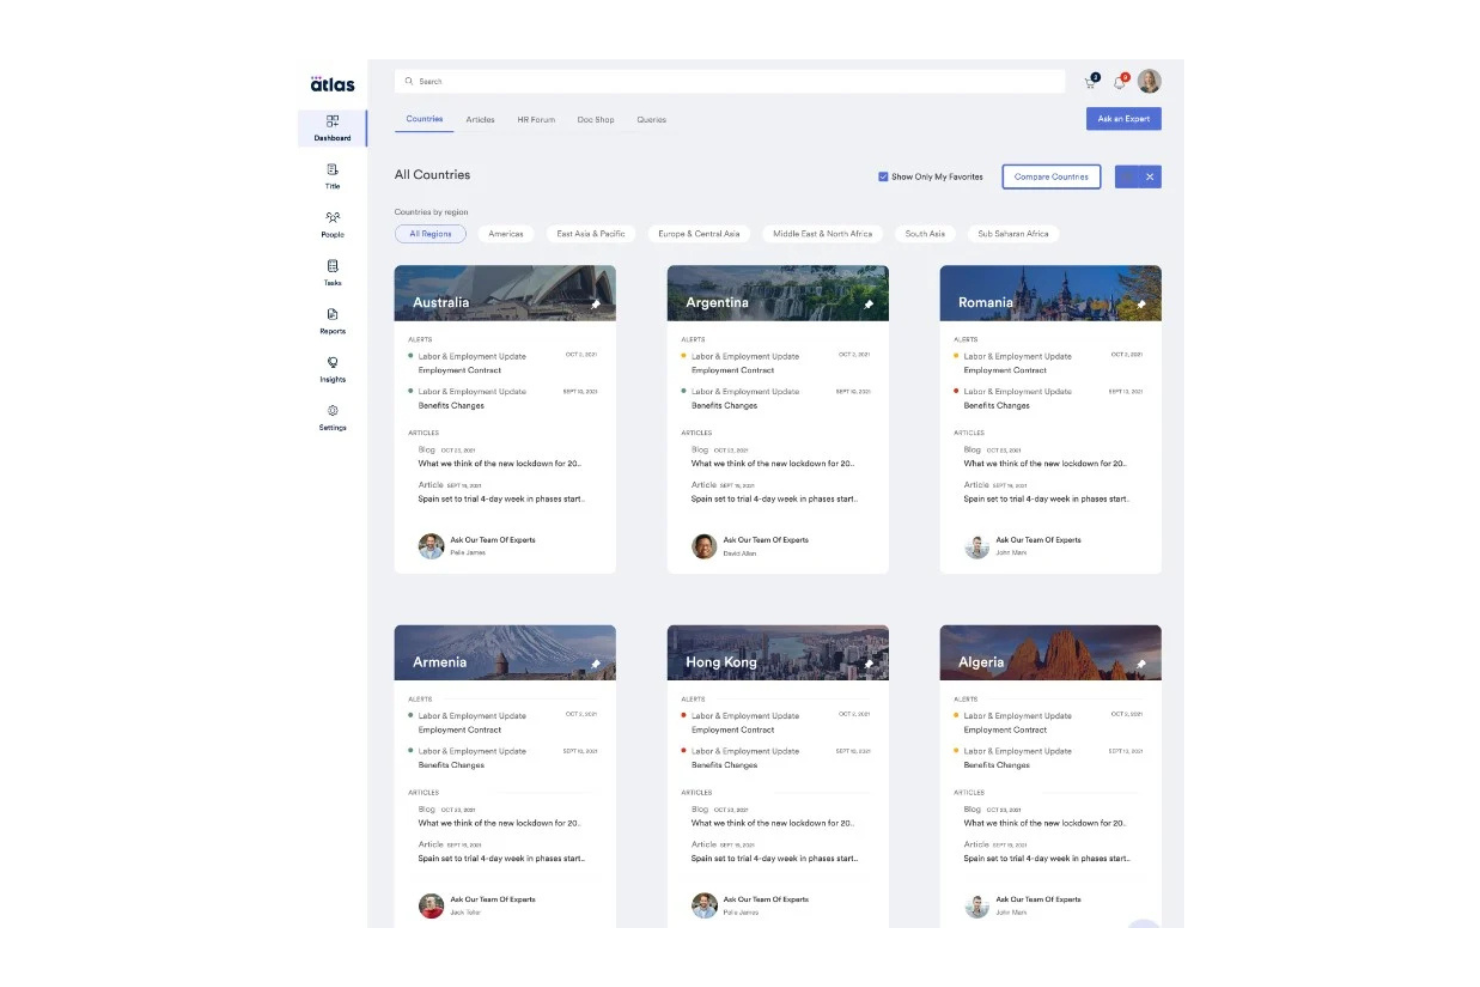Click Ask Our Team Of Experts on Romania

coord(1038,540)
